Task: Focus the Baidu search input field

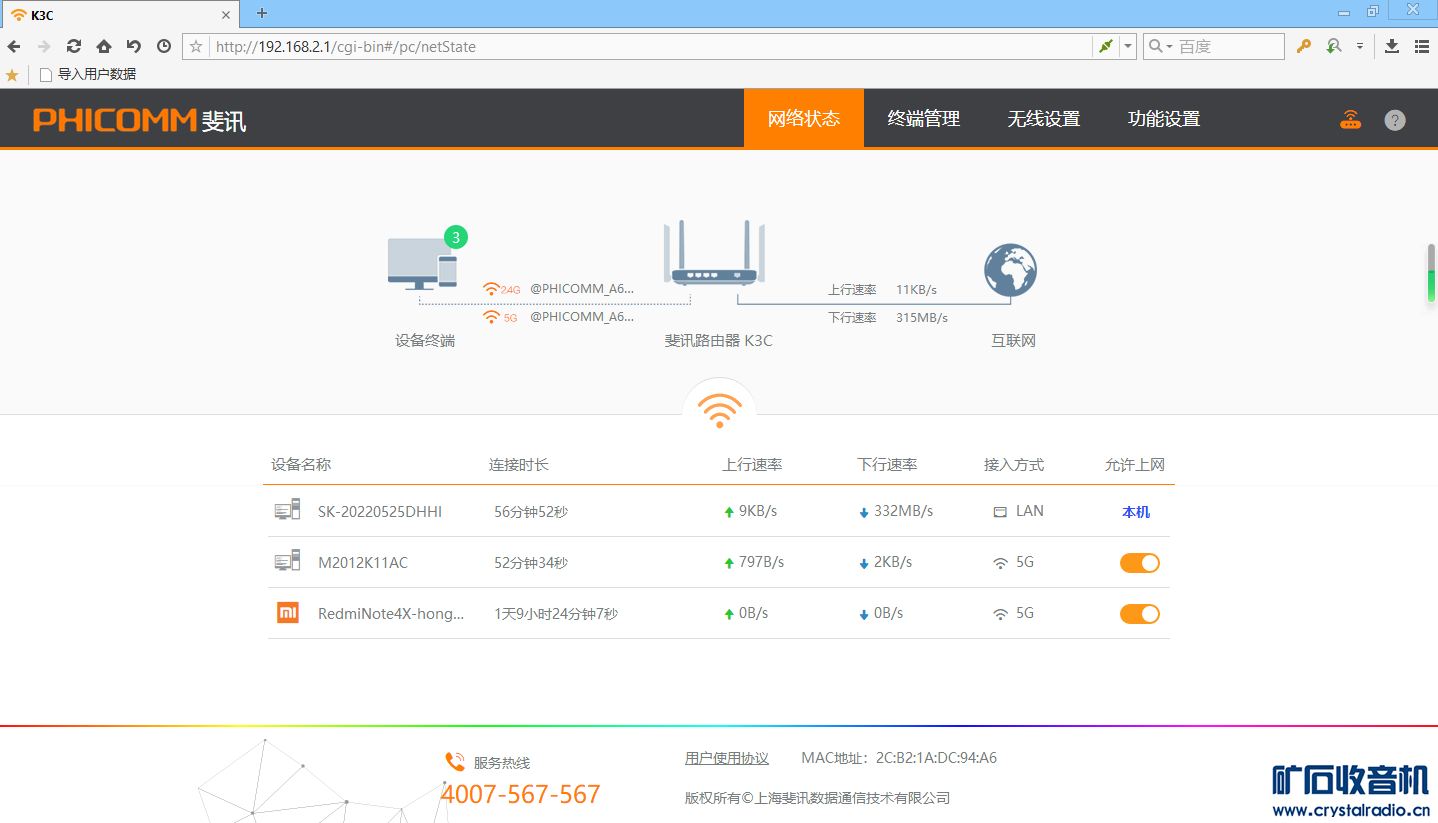Action: click(x=1230, y=46)
